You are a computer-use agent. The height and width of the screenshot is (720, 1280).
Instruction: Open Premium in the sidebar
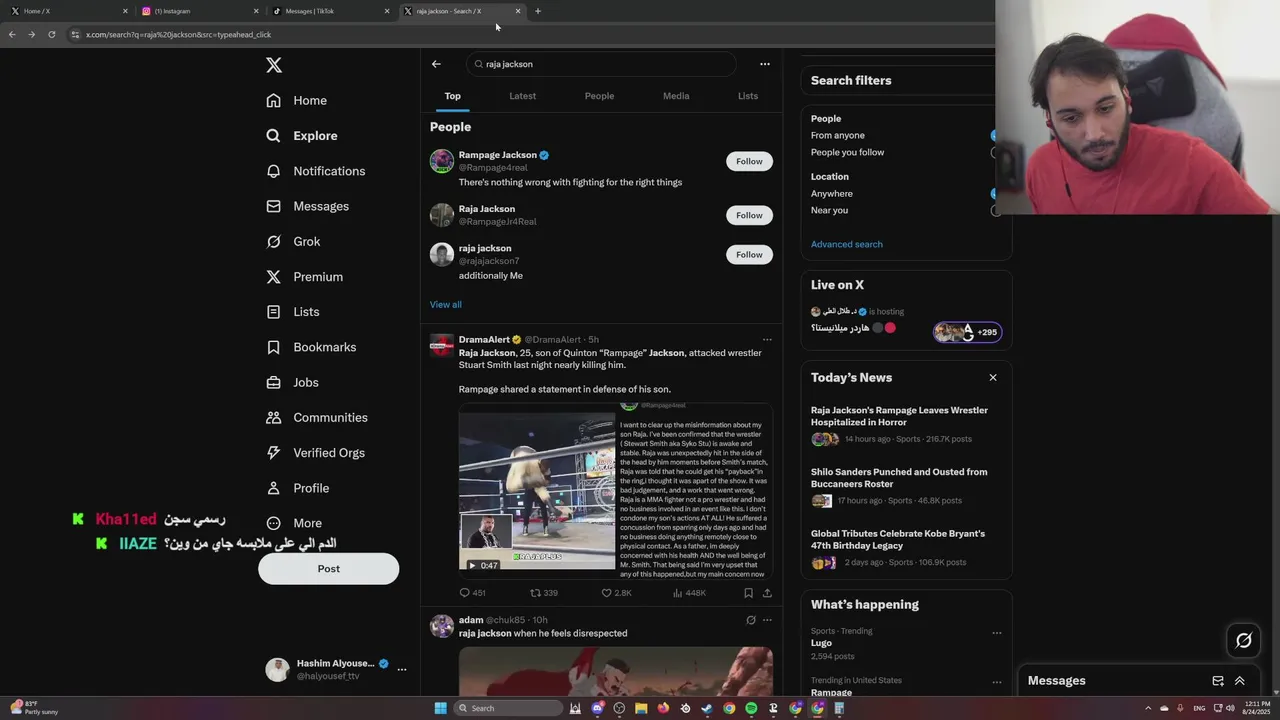click(x=305, y=277)
